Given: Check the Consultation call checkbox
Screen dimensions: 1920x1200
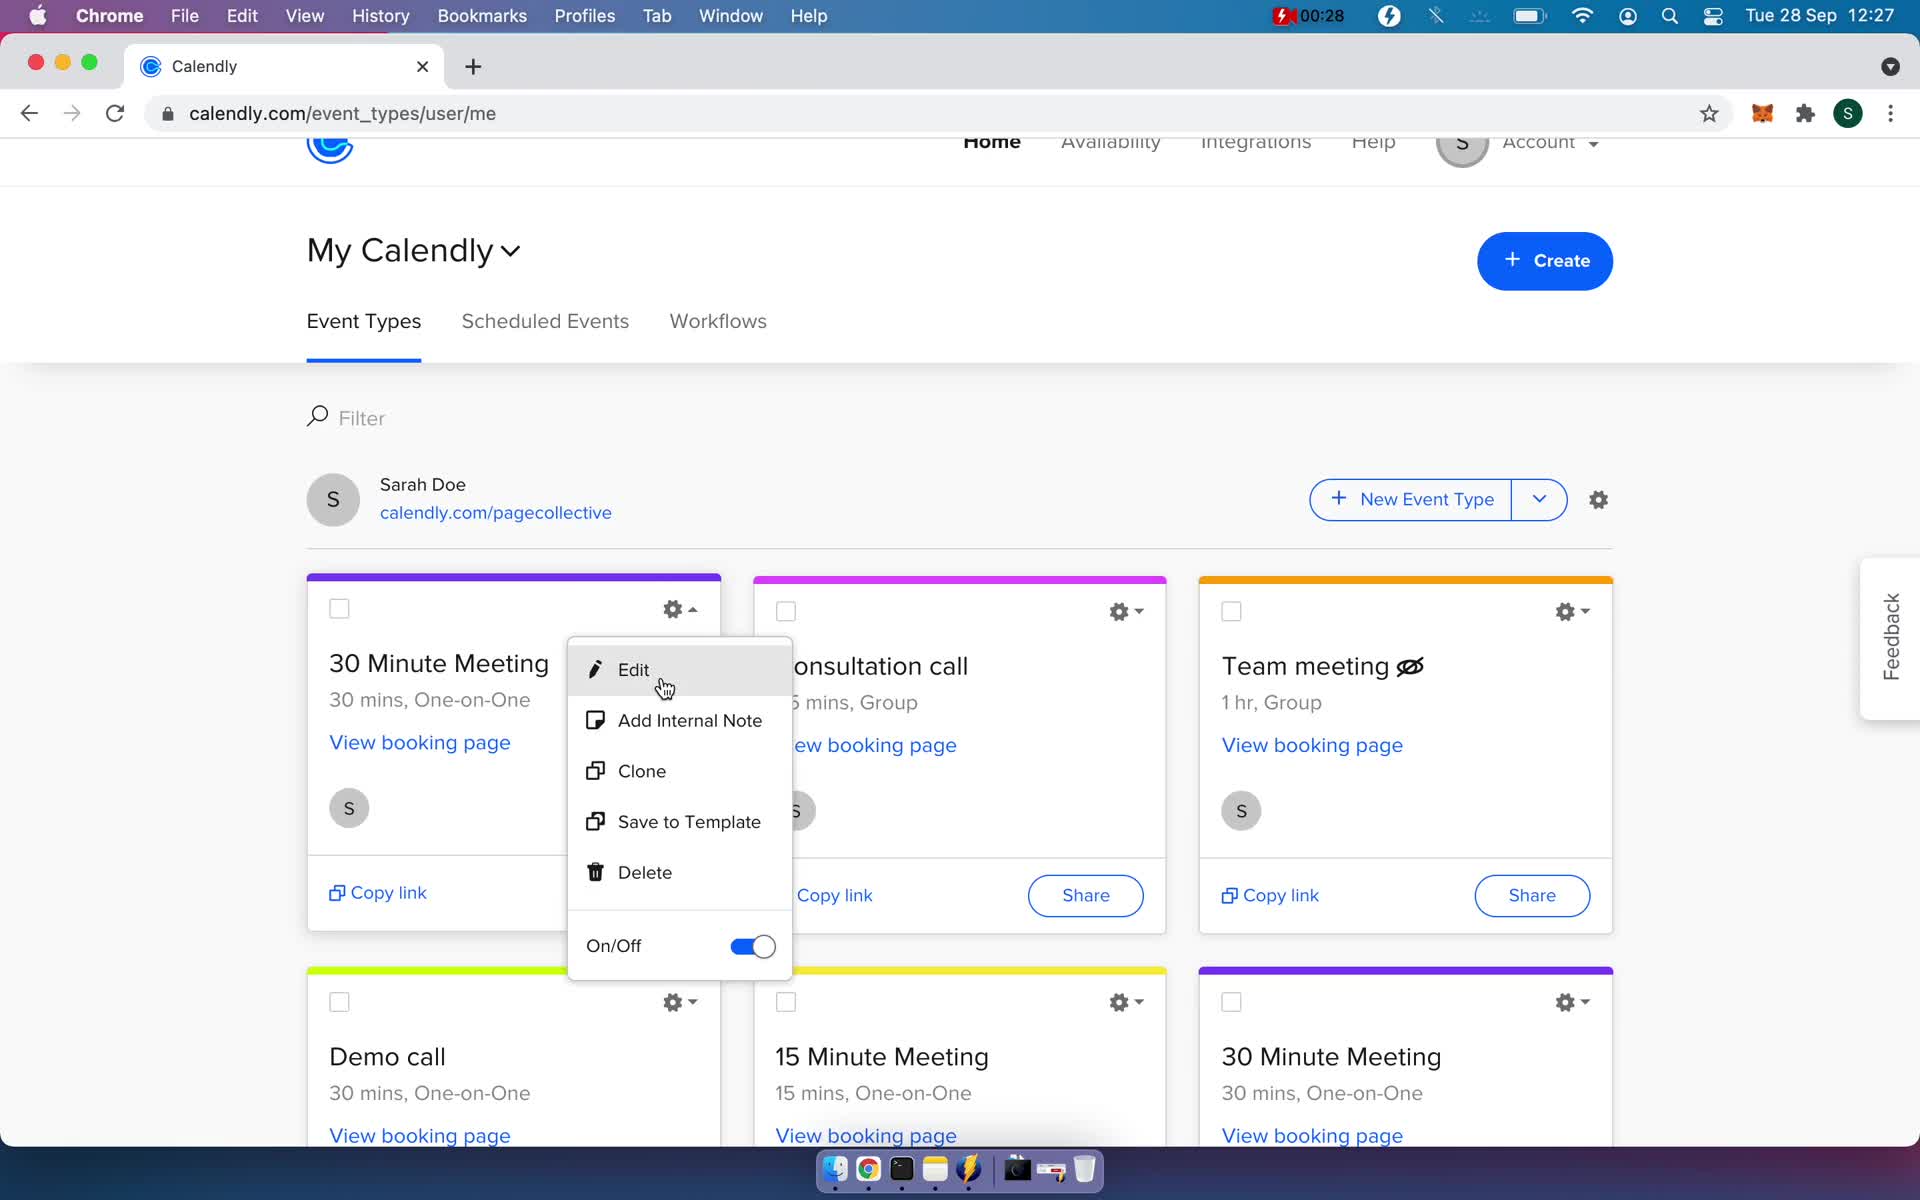Looking at the screenshot, I should [786, 611].
